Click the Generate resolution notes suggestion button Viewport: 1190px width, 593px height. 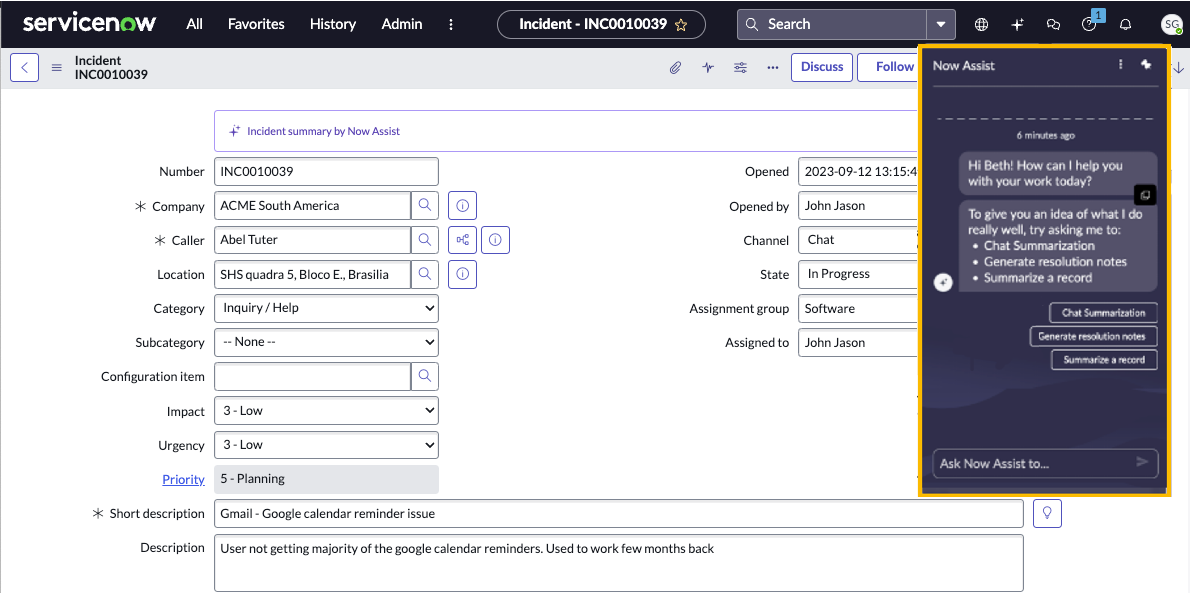click(x=1094, y=336)
